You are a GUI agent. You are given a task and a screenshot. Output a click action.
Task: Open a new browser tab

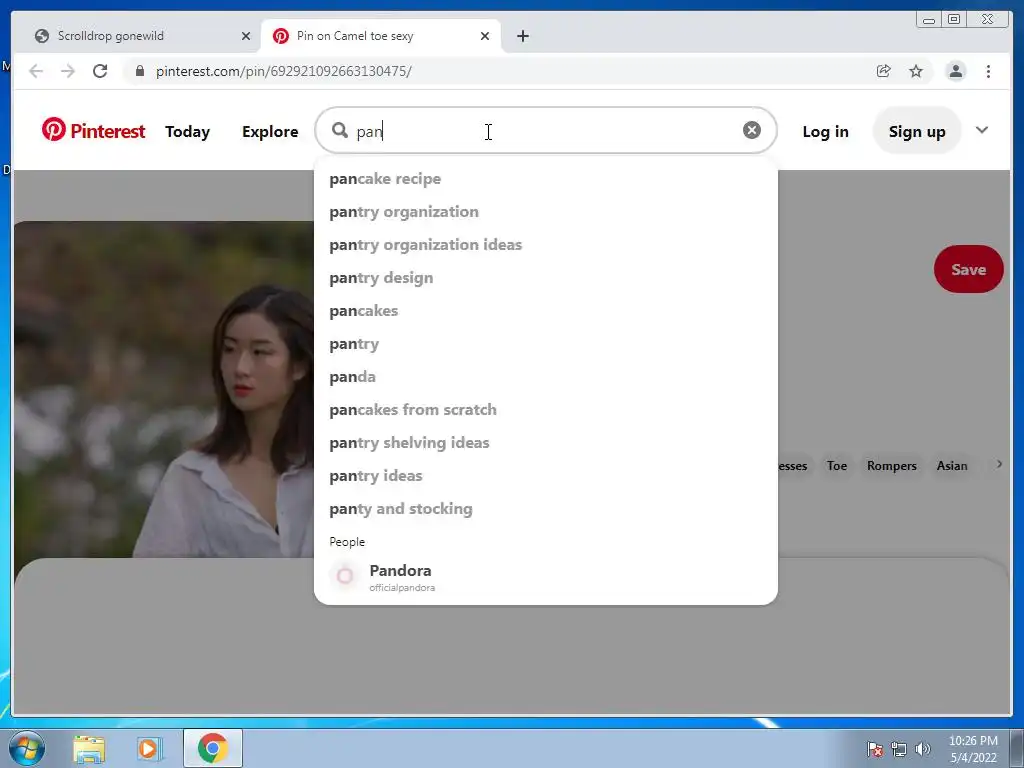pyautogui.click(x=522, y=36)
